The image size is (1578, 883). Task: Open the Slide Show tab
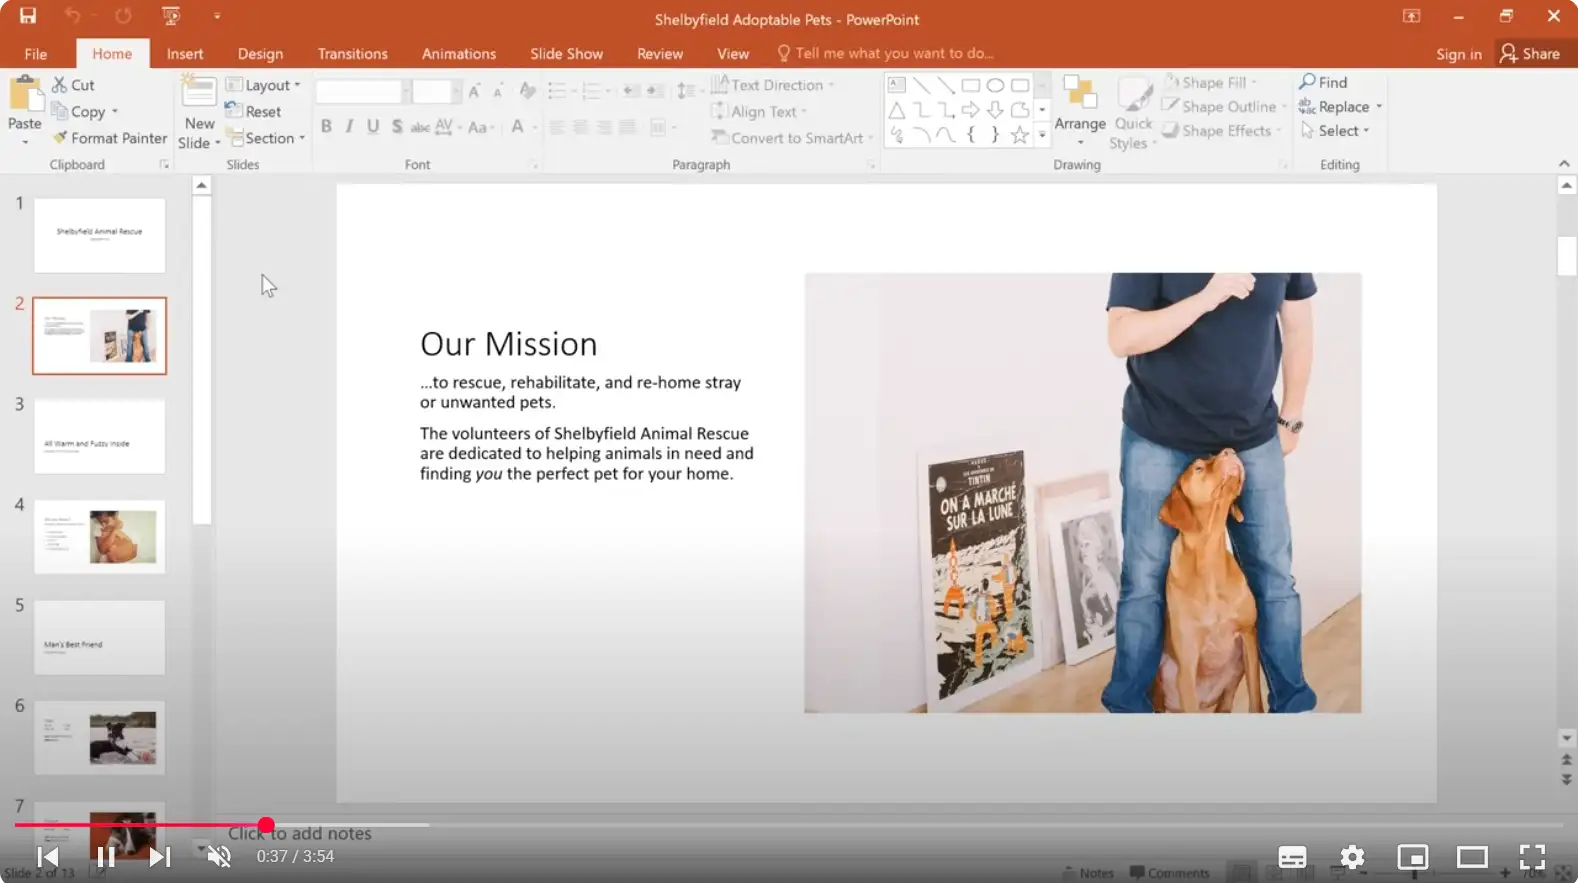(566, 54)
